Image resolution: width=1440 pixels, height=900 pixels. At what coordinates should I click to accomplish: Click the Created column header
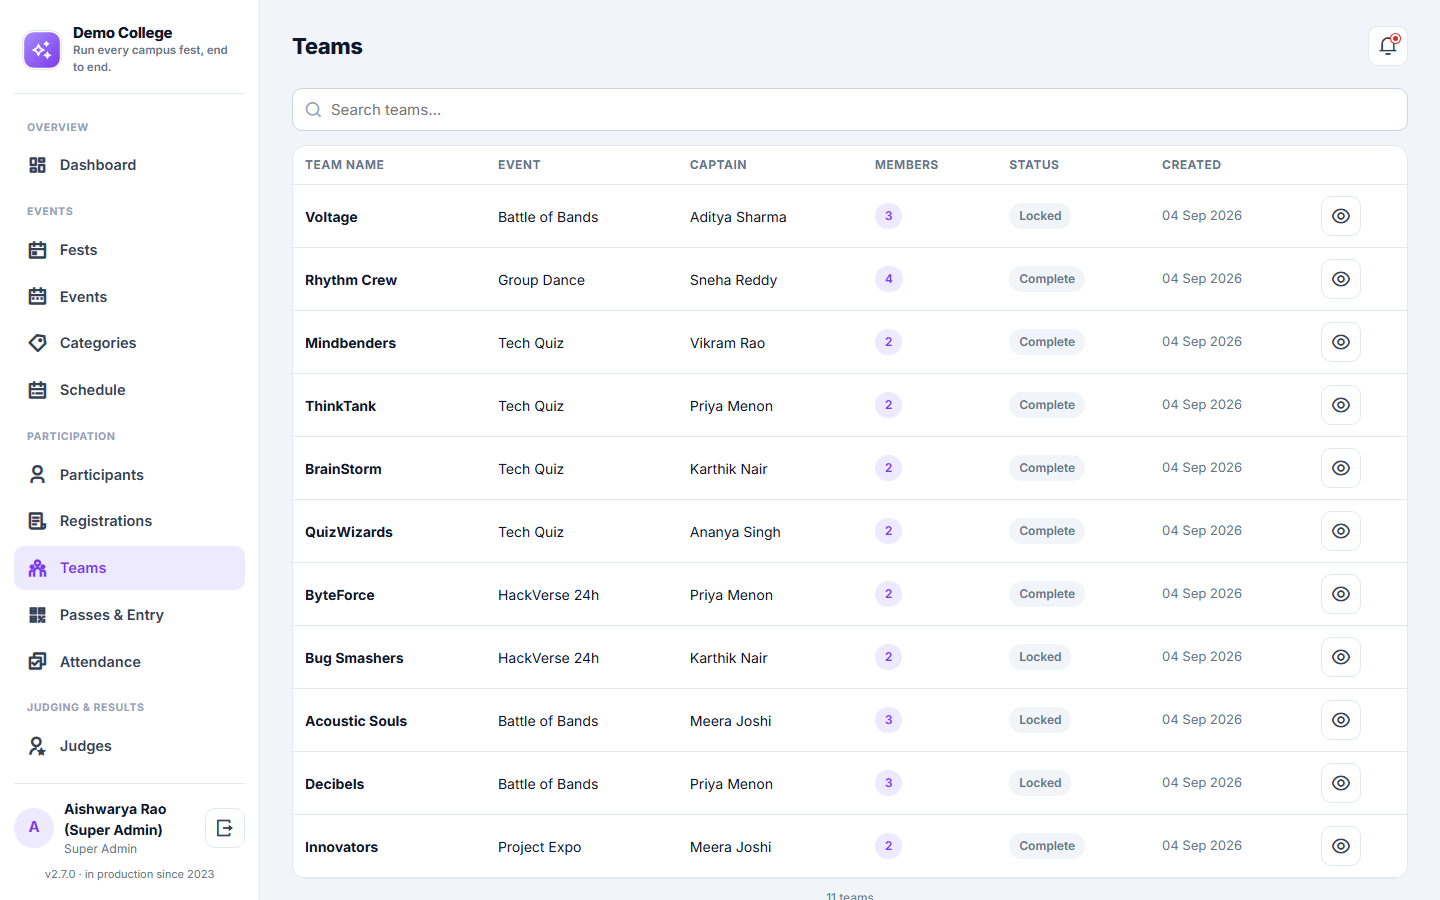(x=1191, y=165)
